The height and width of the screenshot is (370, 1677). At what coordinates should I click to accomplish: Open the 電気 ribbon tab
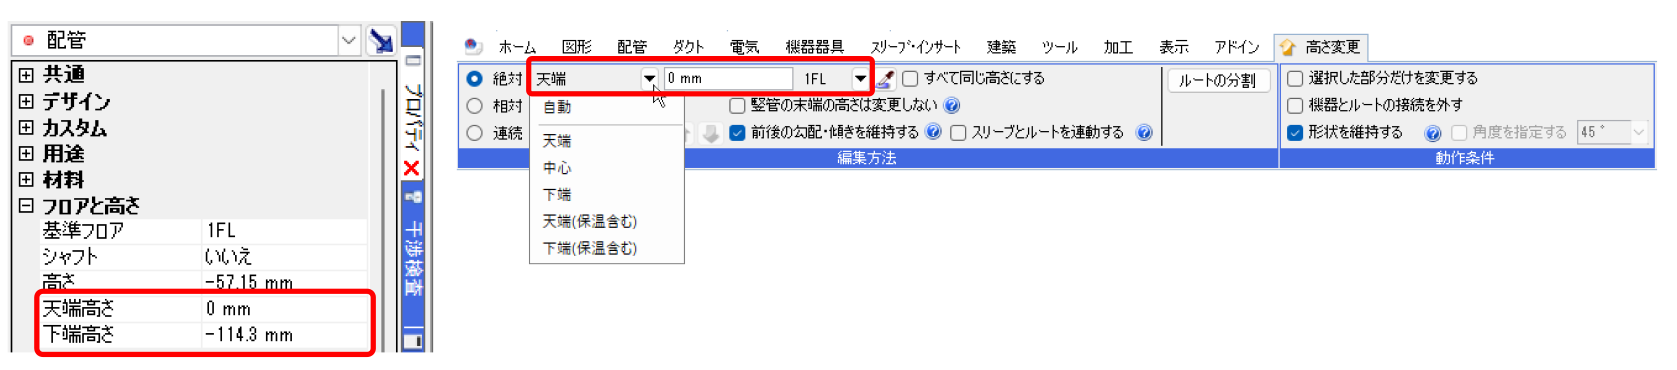(744, 47)
